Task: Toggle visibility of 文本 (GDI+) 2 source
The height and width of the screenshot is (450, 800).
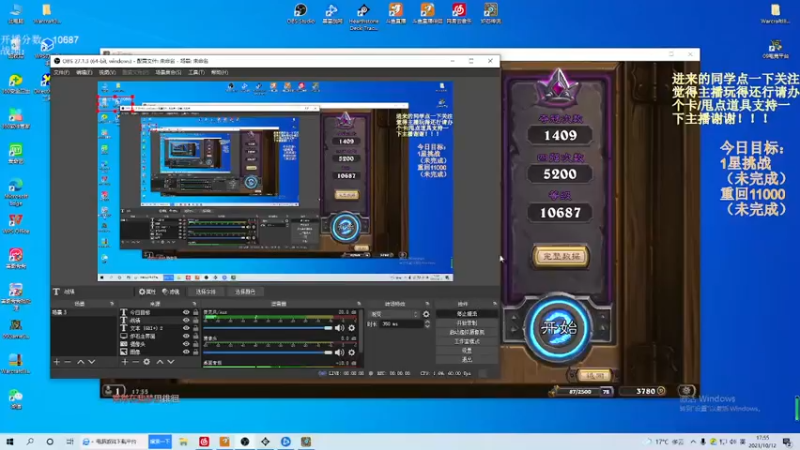Action: coord(186,328)
